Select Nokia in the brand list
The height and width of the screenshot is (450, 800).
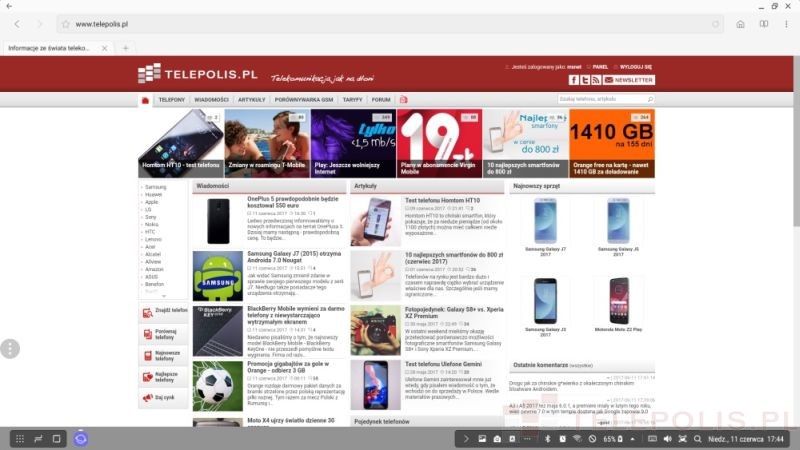click(x=152, y=224)
